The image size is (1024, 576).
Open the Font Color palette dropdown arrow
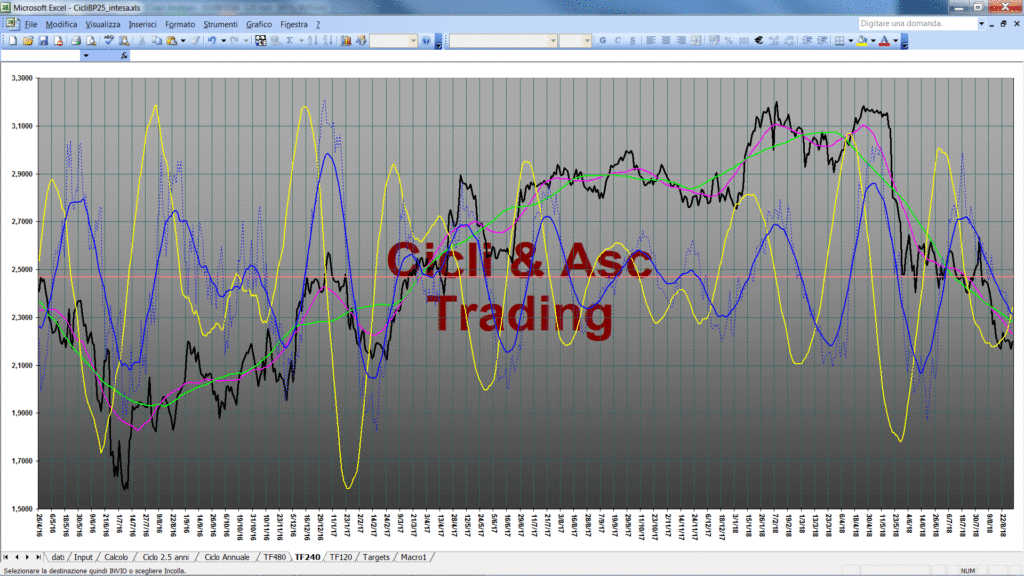coord(895,40)
